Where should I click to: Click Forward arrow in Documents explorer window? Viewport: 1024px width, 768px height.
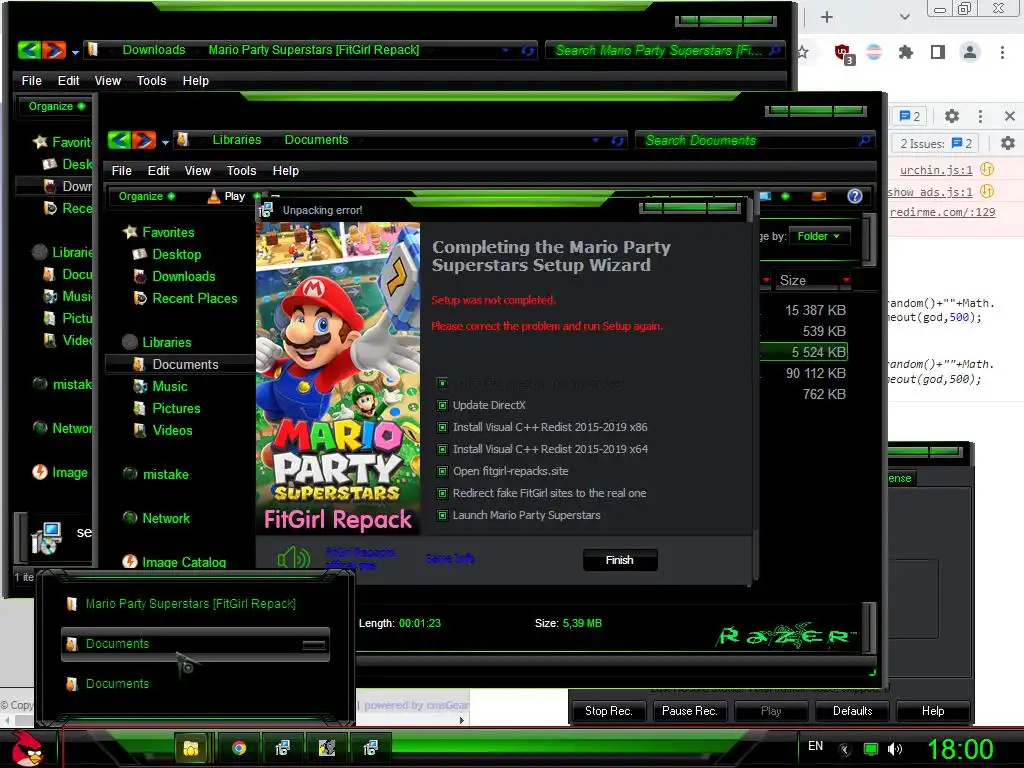144,140
